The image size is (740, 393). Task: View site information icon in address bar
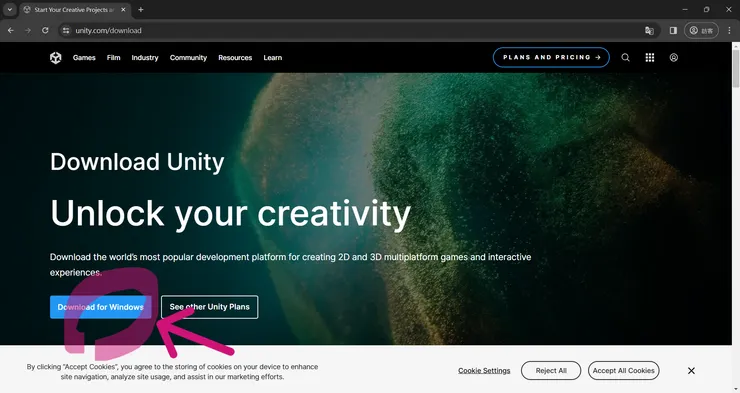pyautogui.click(x=66, y=30)
